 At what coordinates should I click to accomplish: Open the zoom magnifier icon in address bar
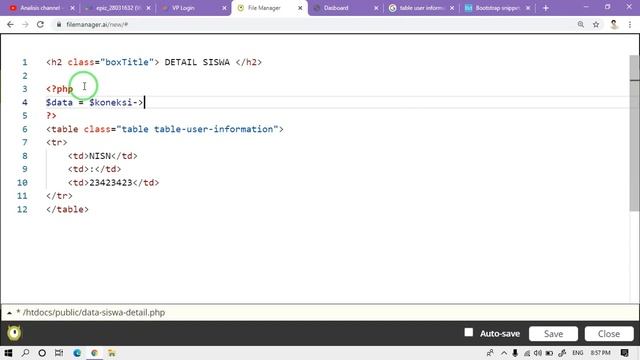(x=580, y=24)
